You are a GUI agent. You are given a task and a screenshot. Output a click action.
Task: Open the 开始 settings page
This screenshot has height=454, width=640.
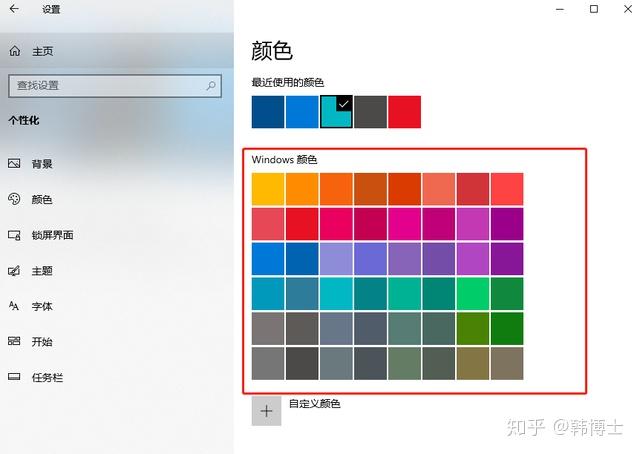(117, 341)
